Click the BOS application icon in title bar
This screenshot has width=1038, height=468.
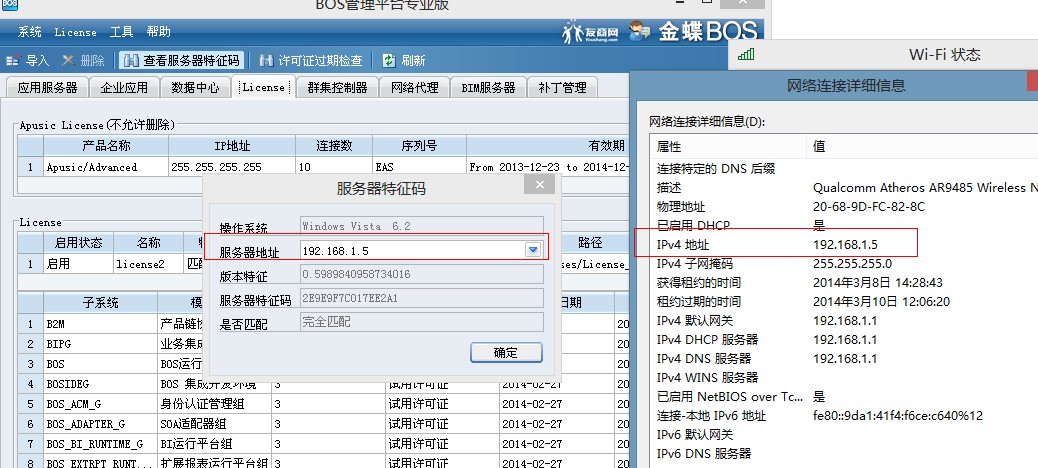pos(8,5)
